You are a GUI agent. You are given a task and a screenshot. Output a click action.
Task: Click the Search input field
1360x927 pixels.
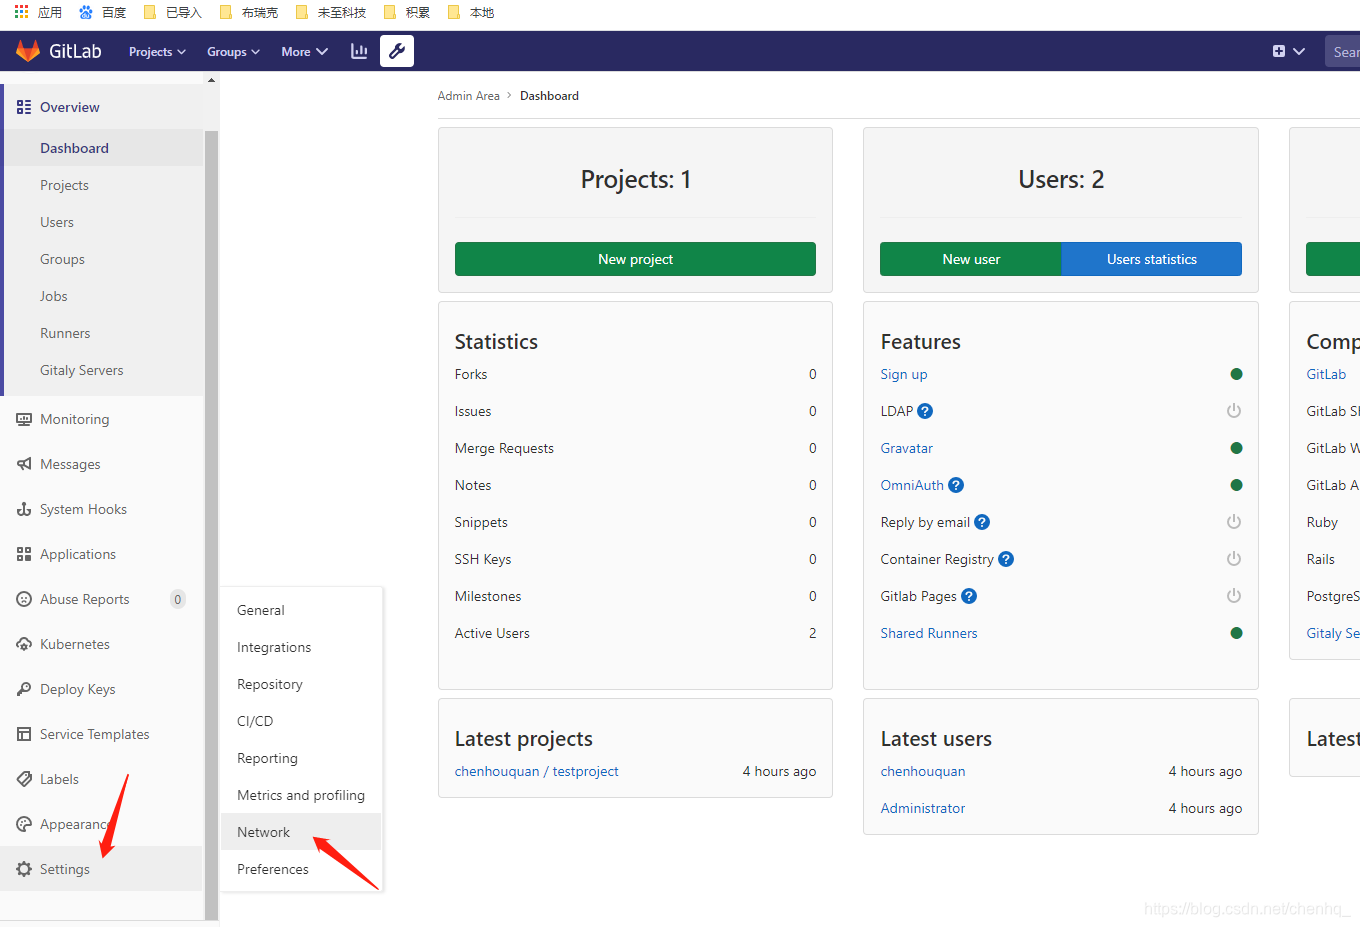click(x=1343, y=52)
